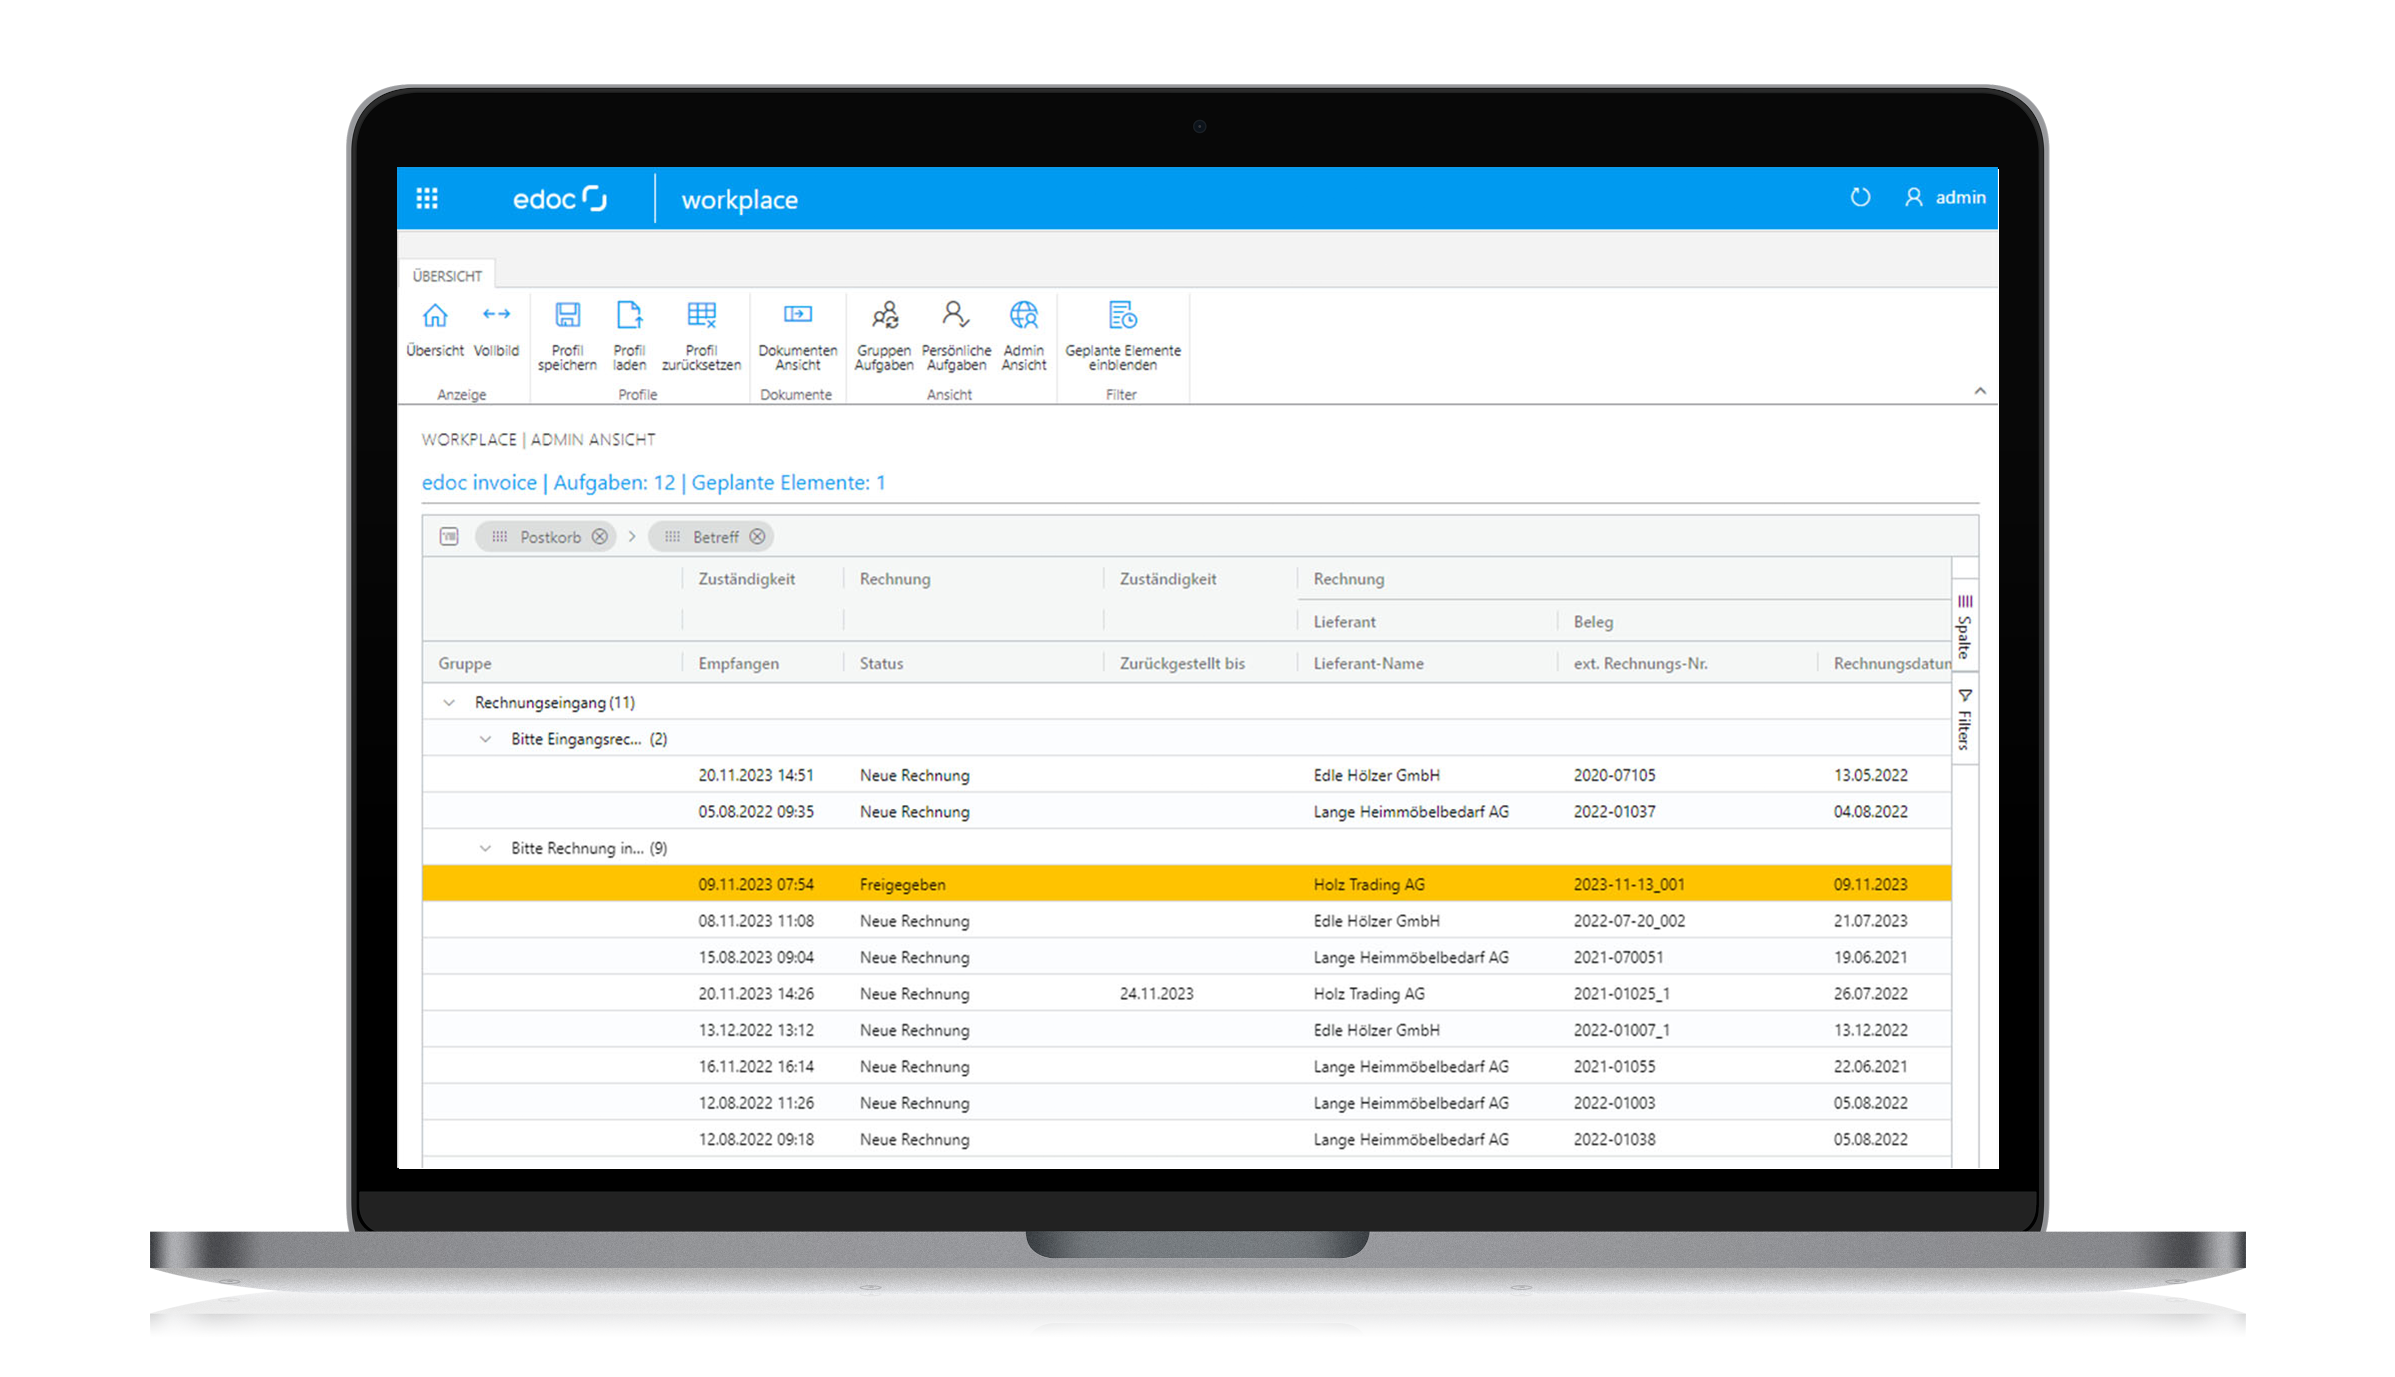Reset profile with Profil zurücksetzen
Viewport: 2395px width, 1377px height.
701,317
